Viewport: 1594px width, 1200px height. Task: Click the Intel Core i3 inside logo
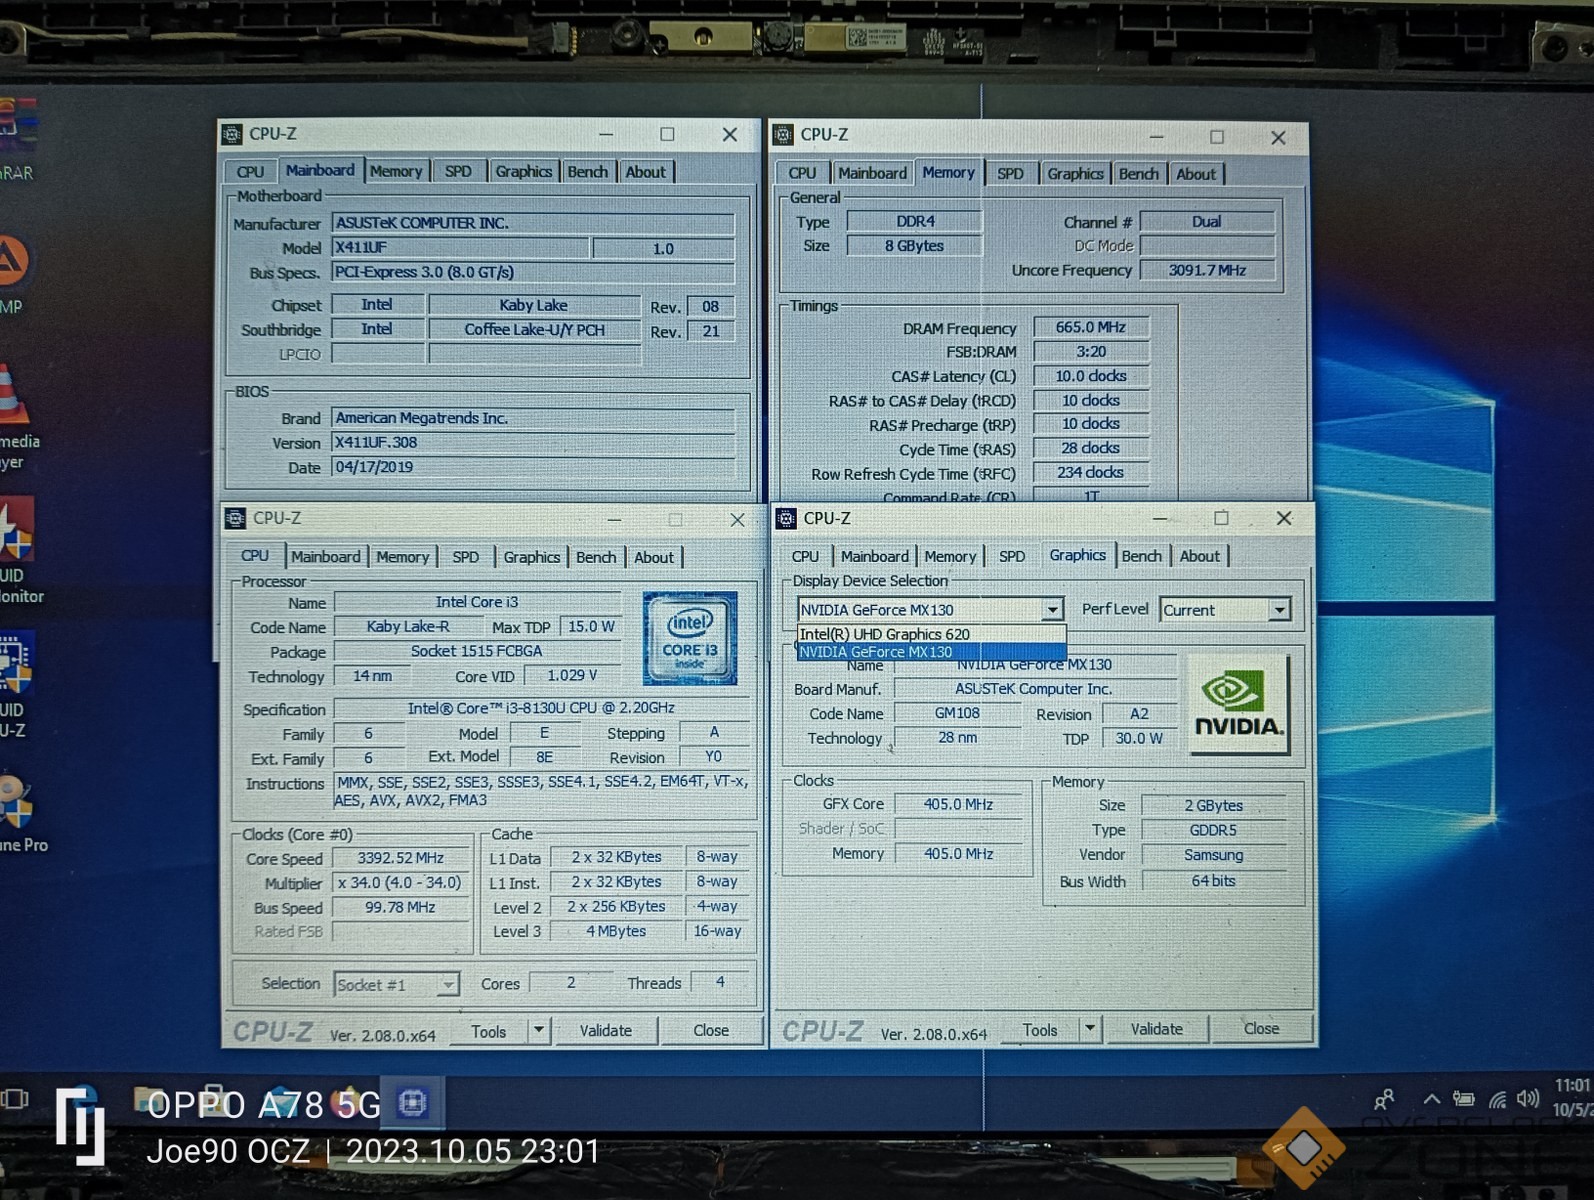click(690, 638)
